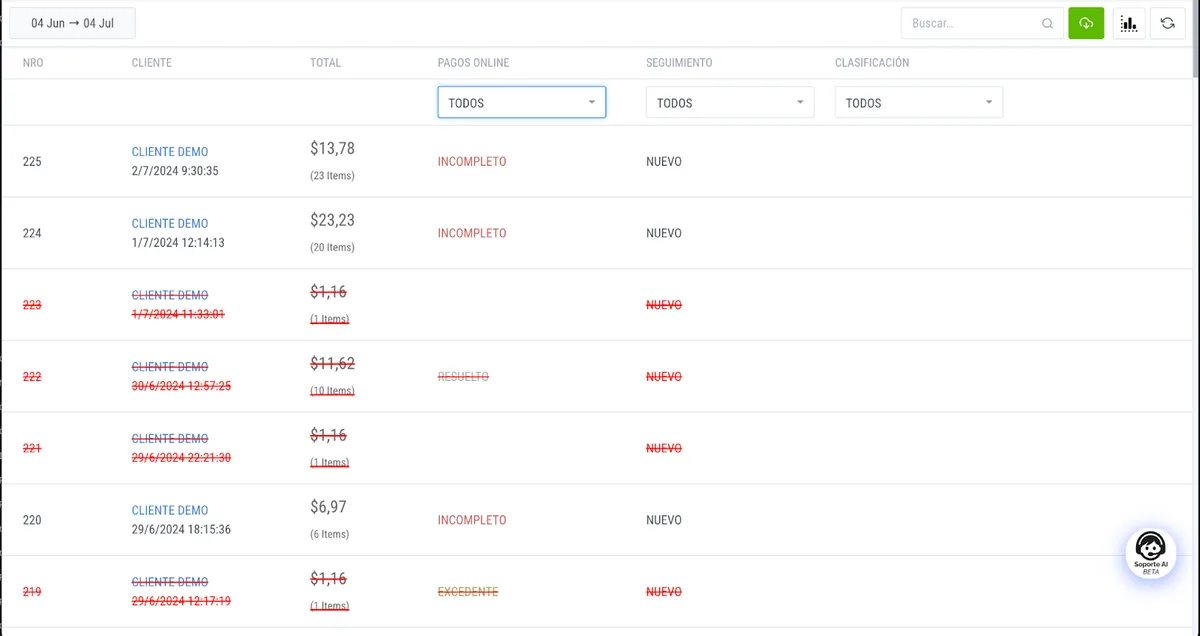1200x636 pixels.
Task: Open the bar chart statistics icon
Action: (1129, 23)
